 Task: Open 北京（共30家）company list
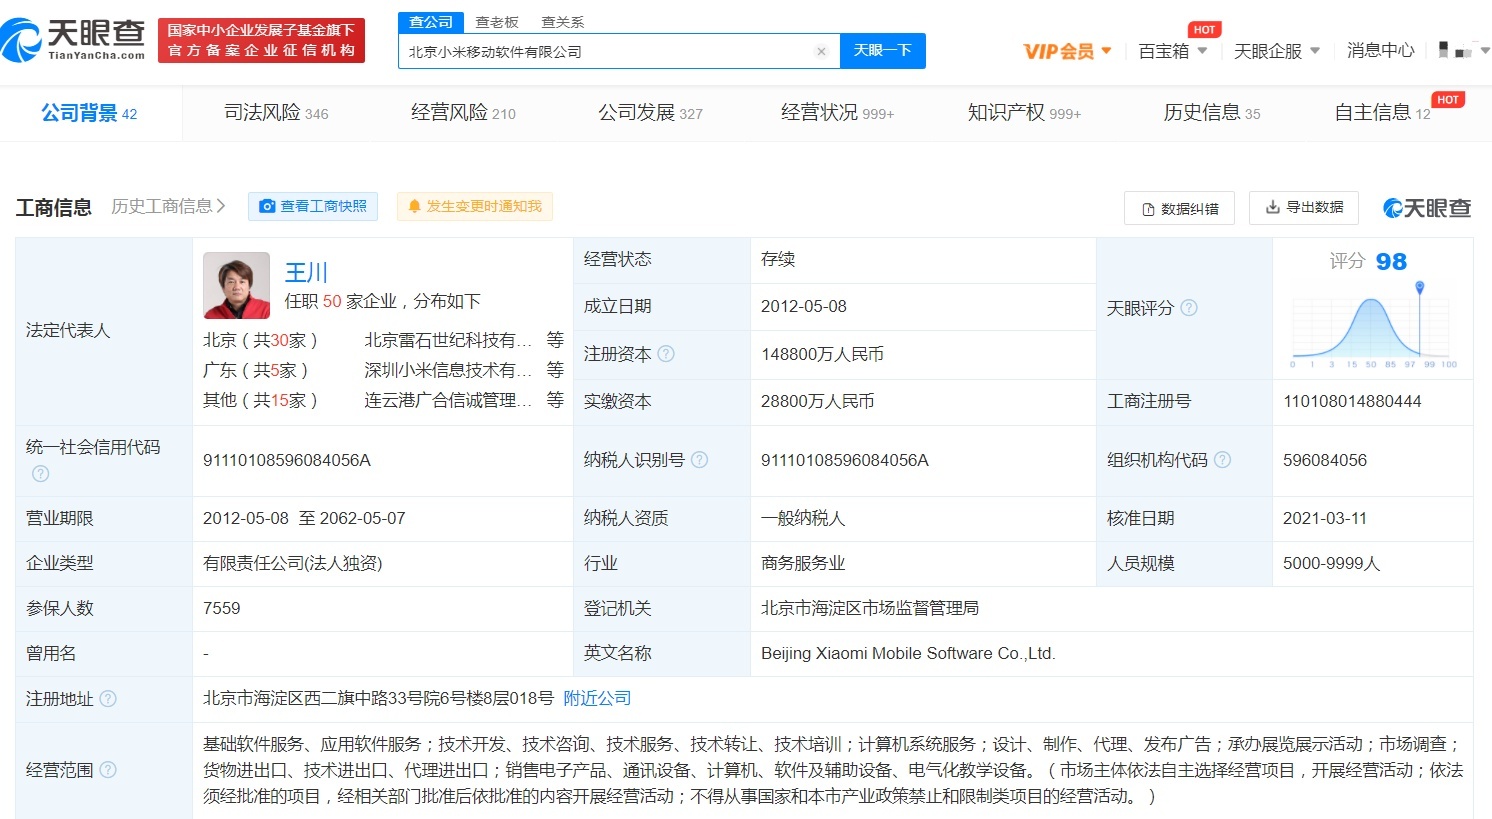tap(260, 340)
